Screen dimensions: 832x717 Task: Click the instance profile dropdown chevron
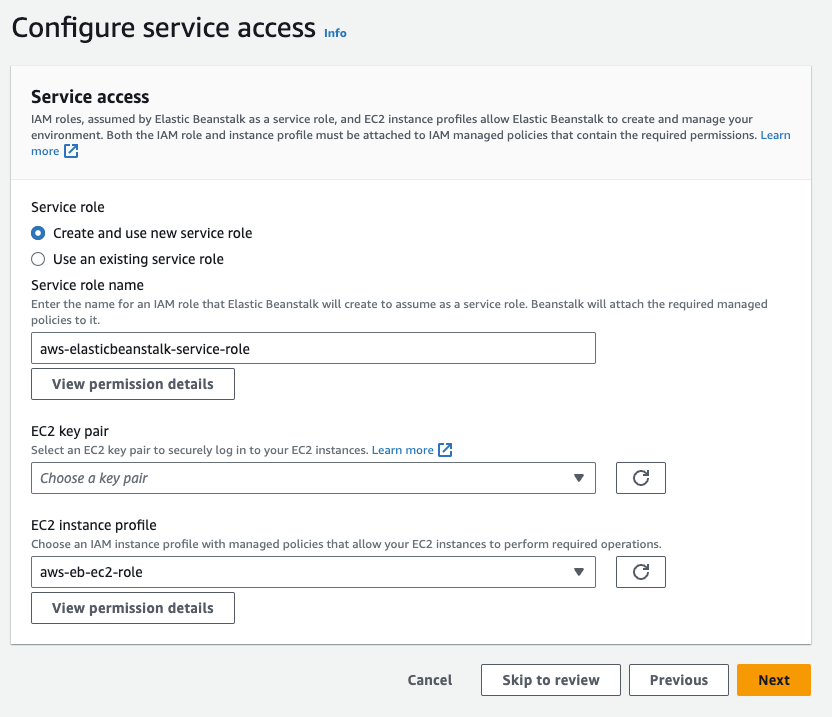tap(579, 572)
